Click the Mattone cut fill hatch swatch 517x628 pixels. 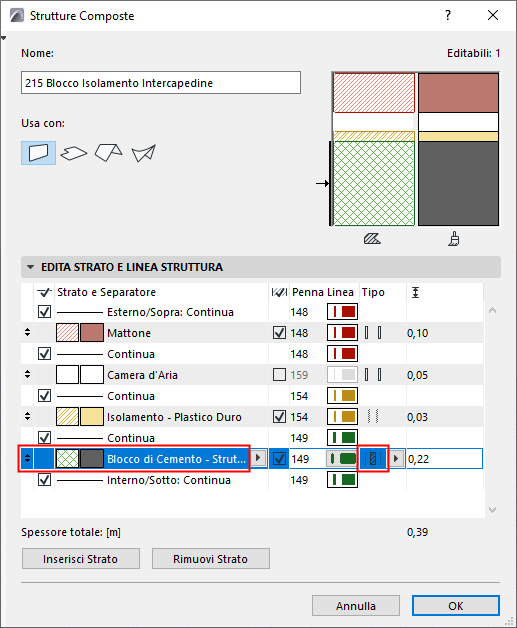tap(67, 333)
